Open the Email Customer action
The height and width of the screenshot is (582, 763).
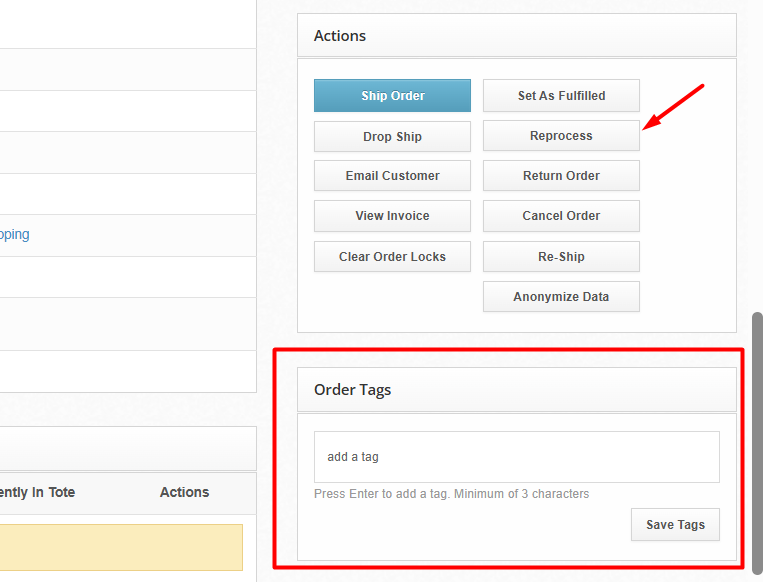392,176
